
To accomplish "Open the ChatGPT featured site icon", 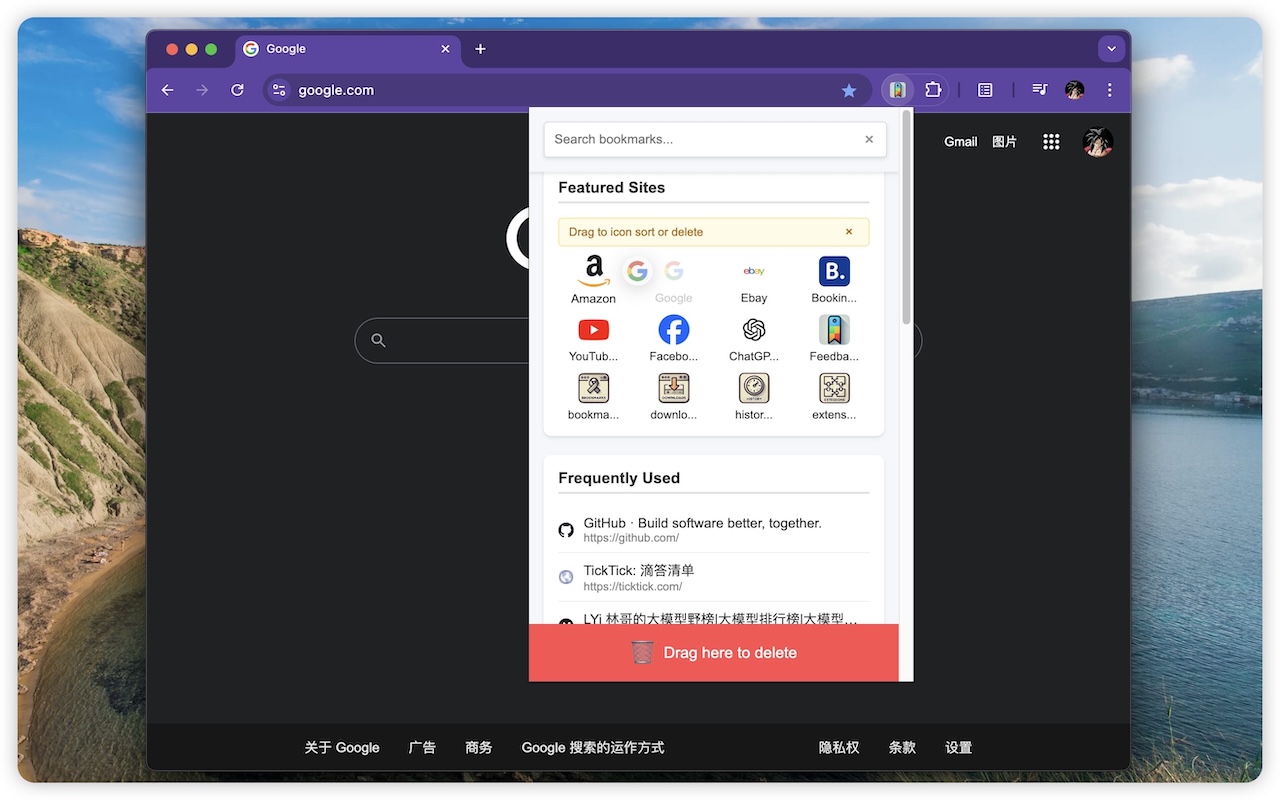I will 754,329.
